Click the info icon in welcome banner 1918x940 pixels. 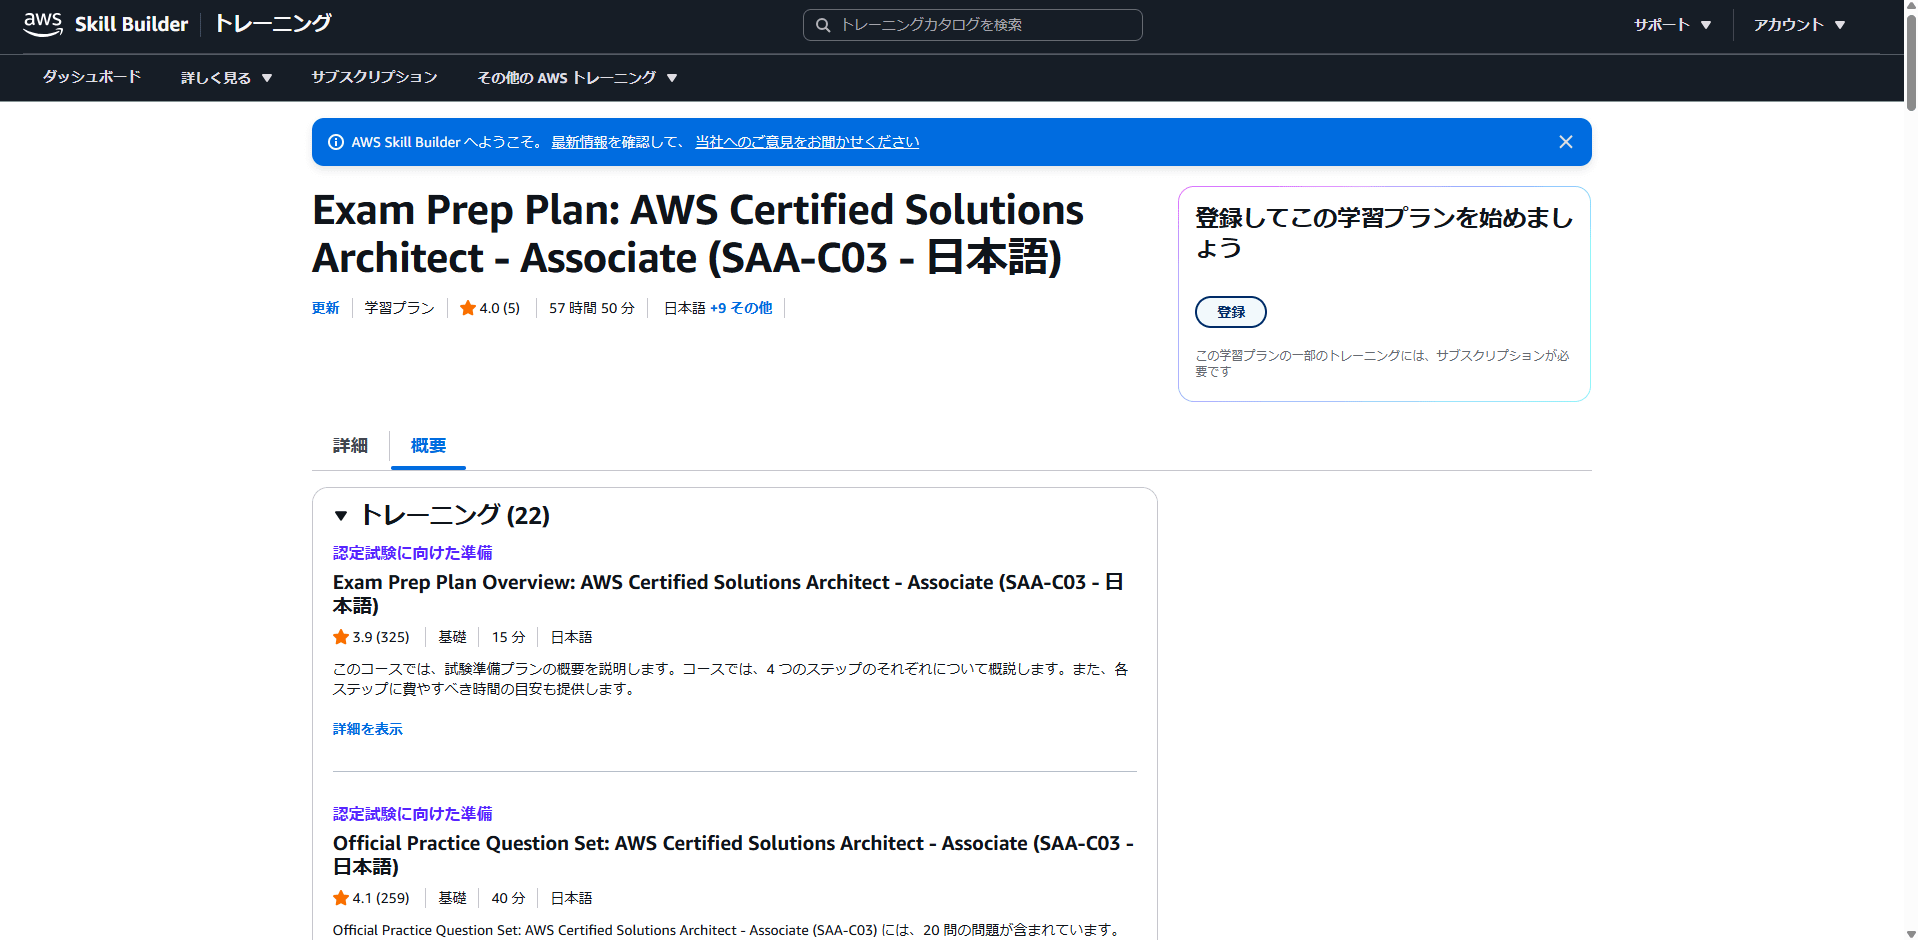coord(336,142)
